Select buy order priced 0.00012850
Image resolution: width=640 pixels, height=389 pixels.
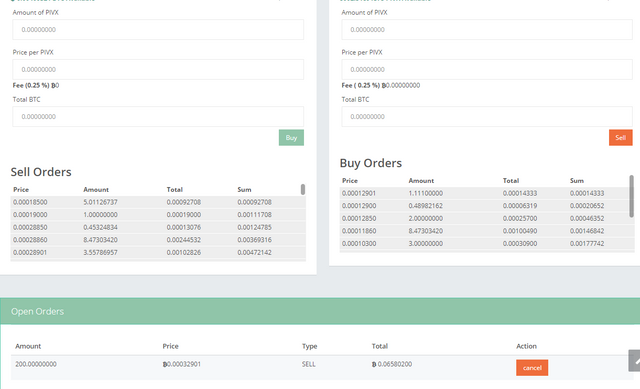pyautogui.click(x=487, y=219)
